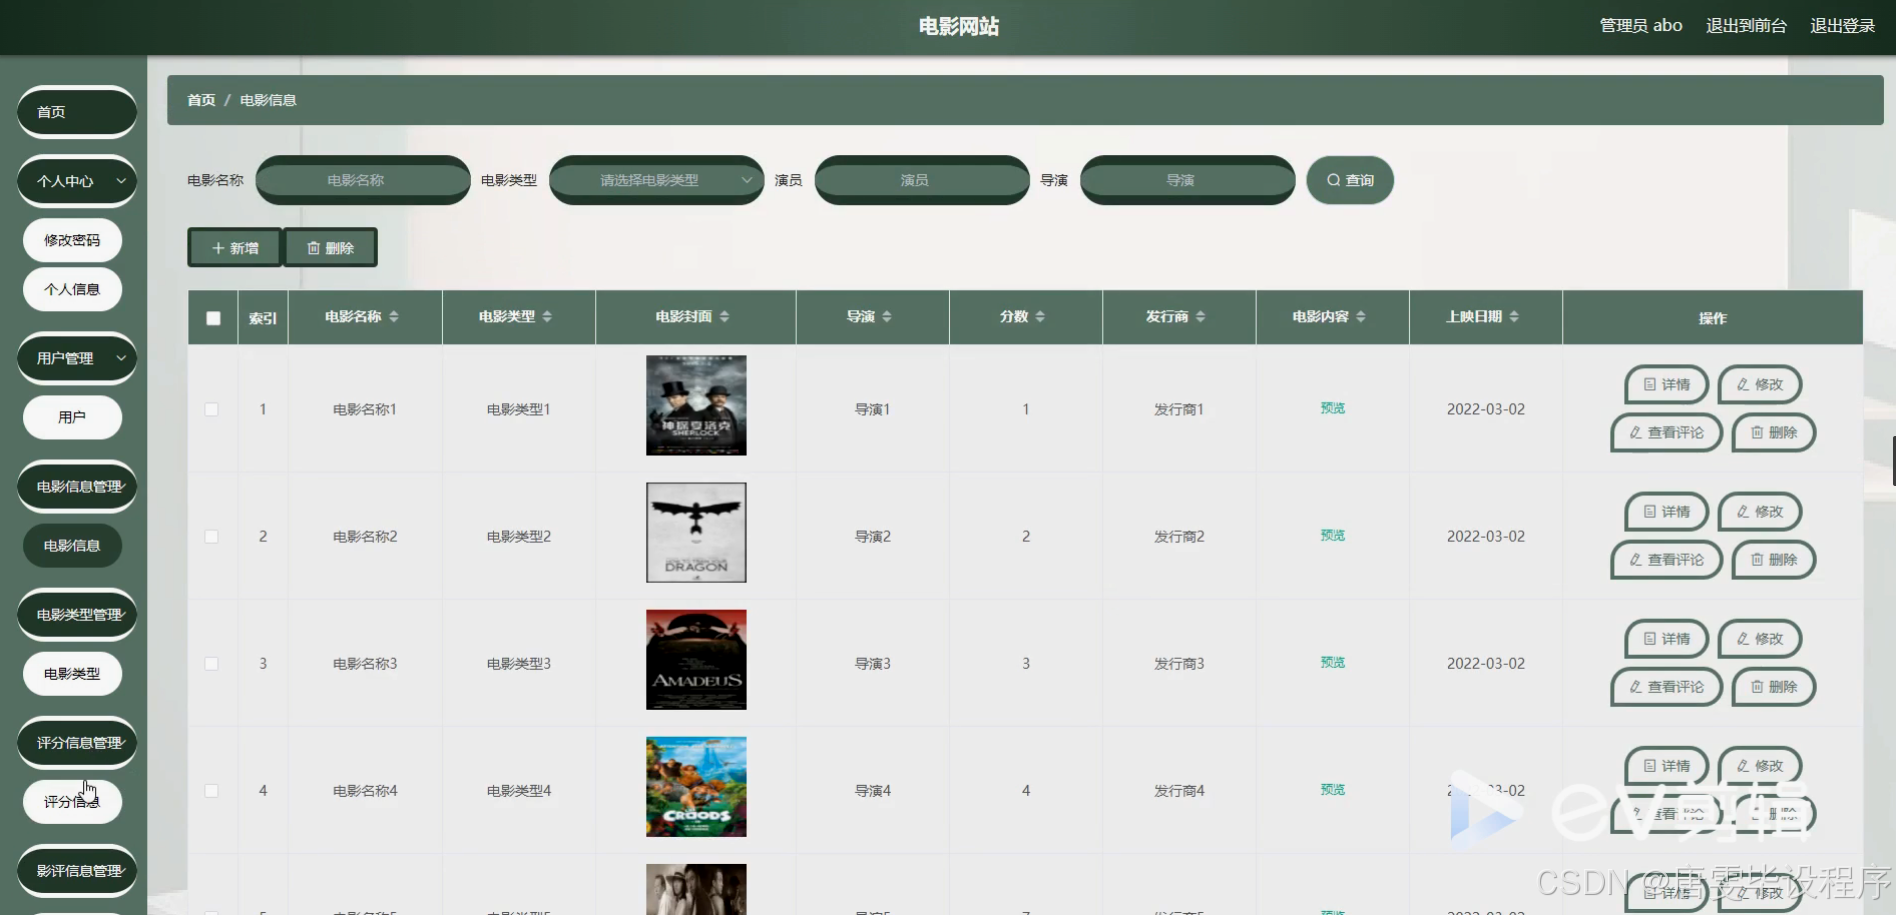
Task: Toggle select-all checkbox in table header
Action: click(x=213, y=318)
